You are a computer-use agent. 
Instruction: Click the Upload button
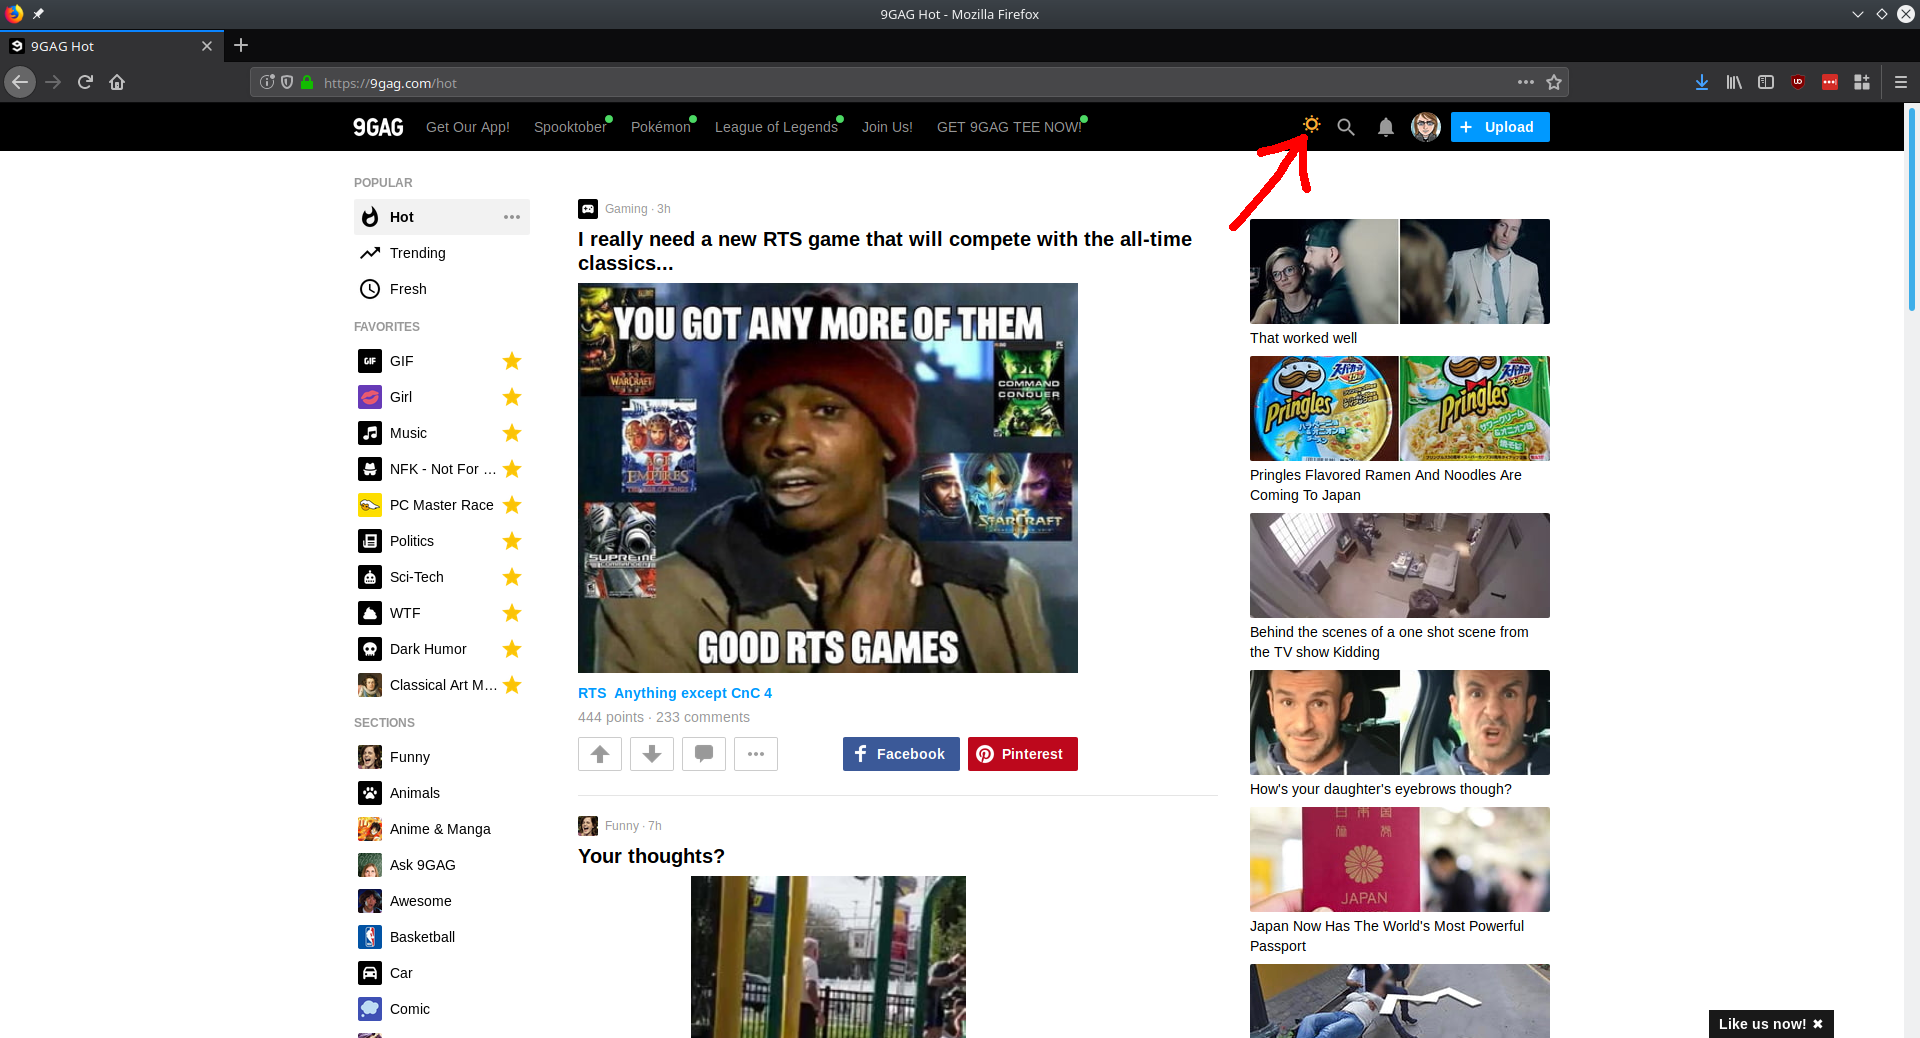point(1499,127)
